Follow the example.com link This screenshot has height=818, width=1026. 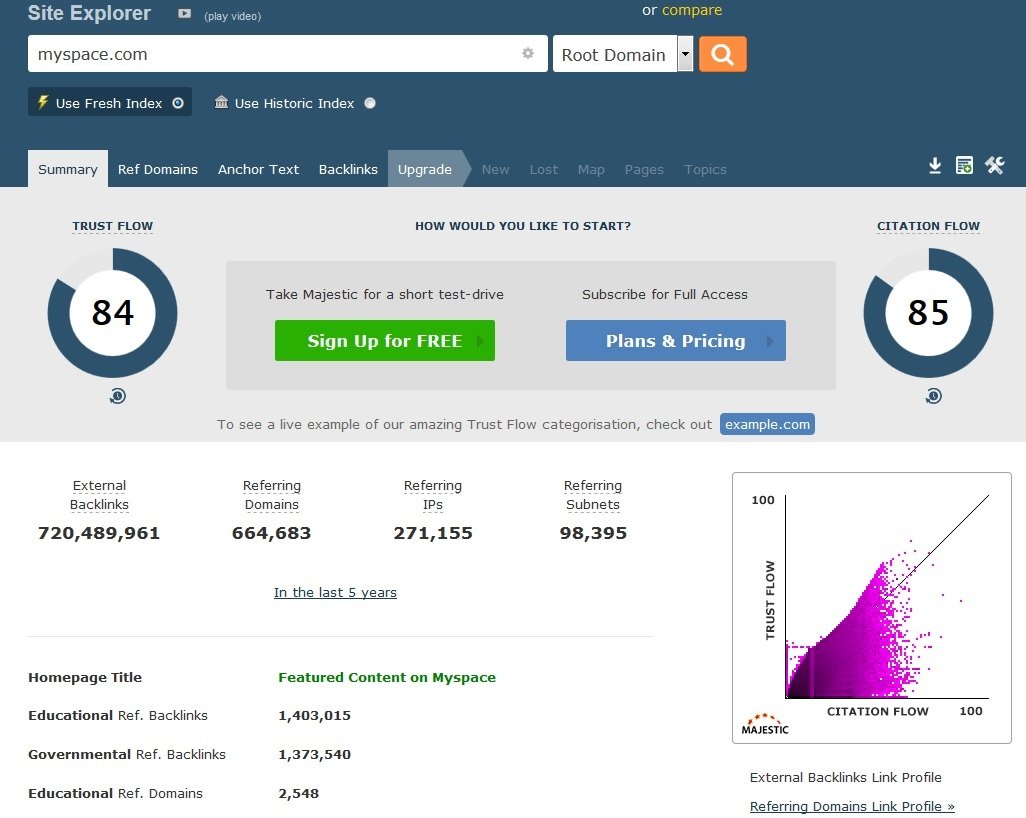pos(768,424)
